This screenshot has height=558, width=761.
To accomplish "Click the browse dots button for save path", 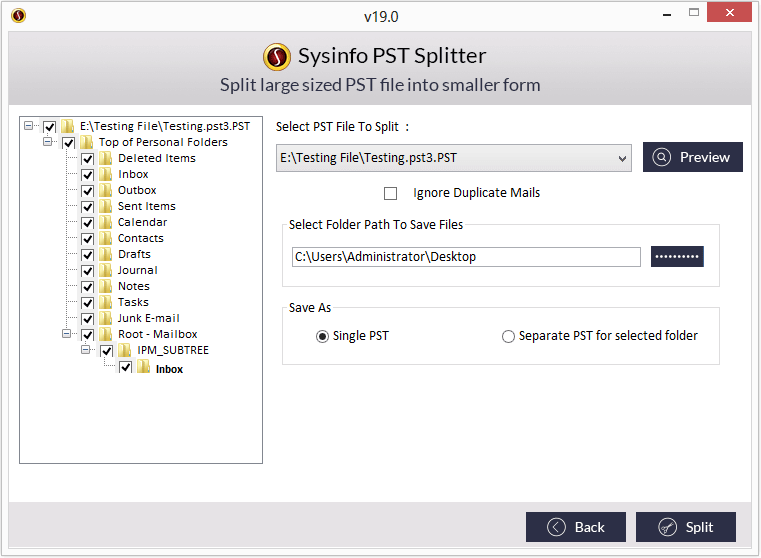I will pyautogui.click(x=677, y=257).
